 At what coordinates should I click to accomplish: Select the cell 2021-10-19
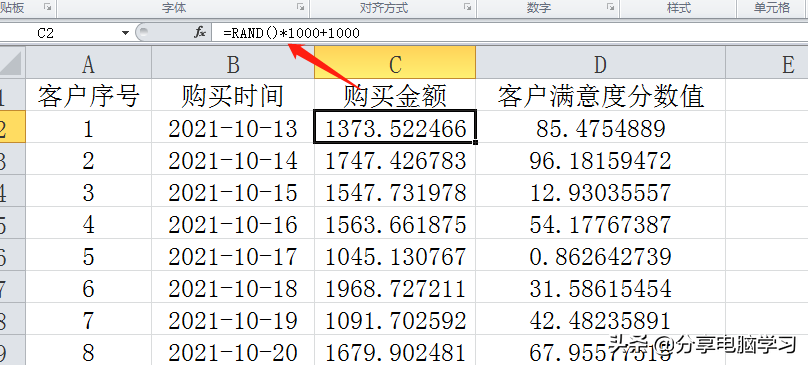point(233,320)
